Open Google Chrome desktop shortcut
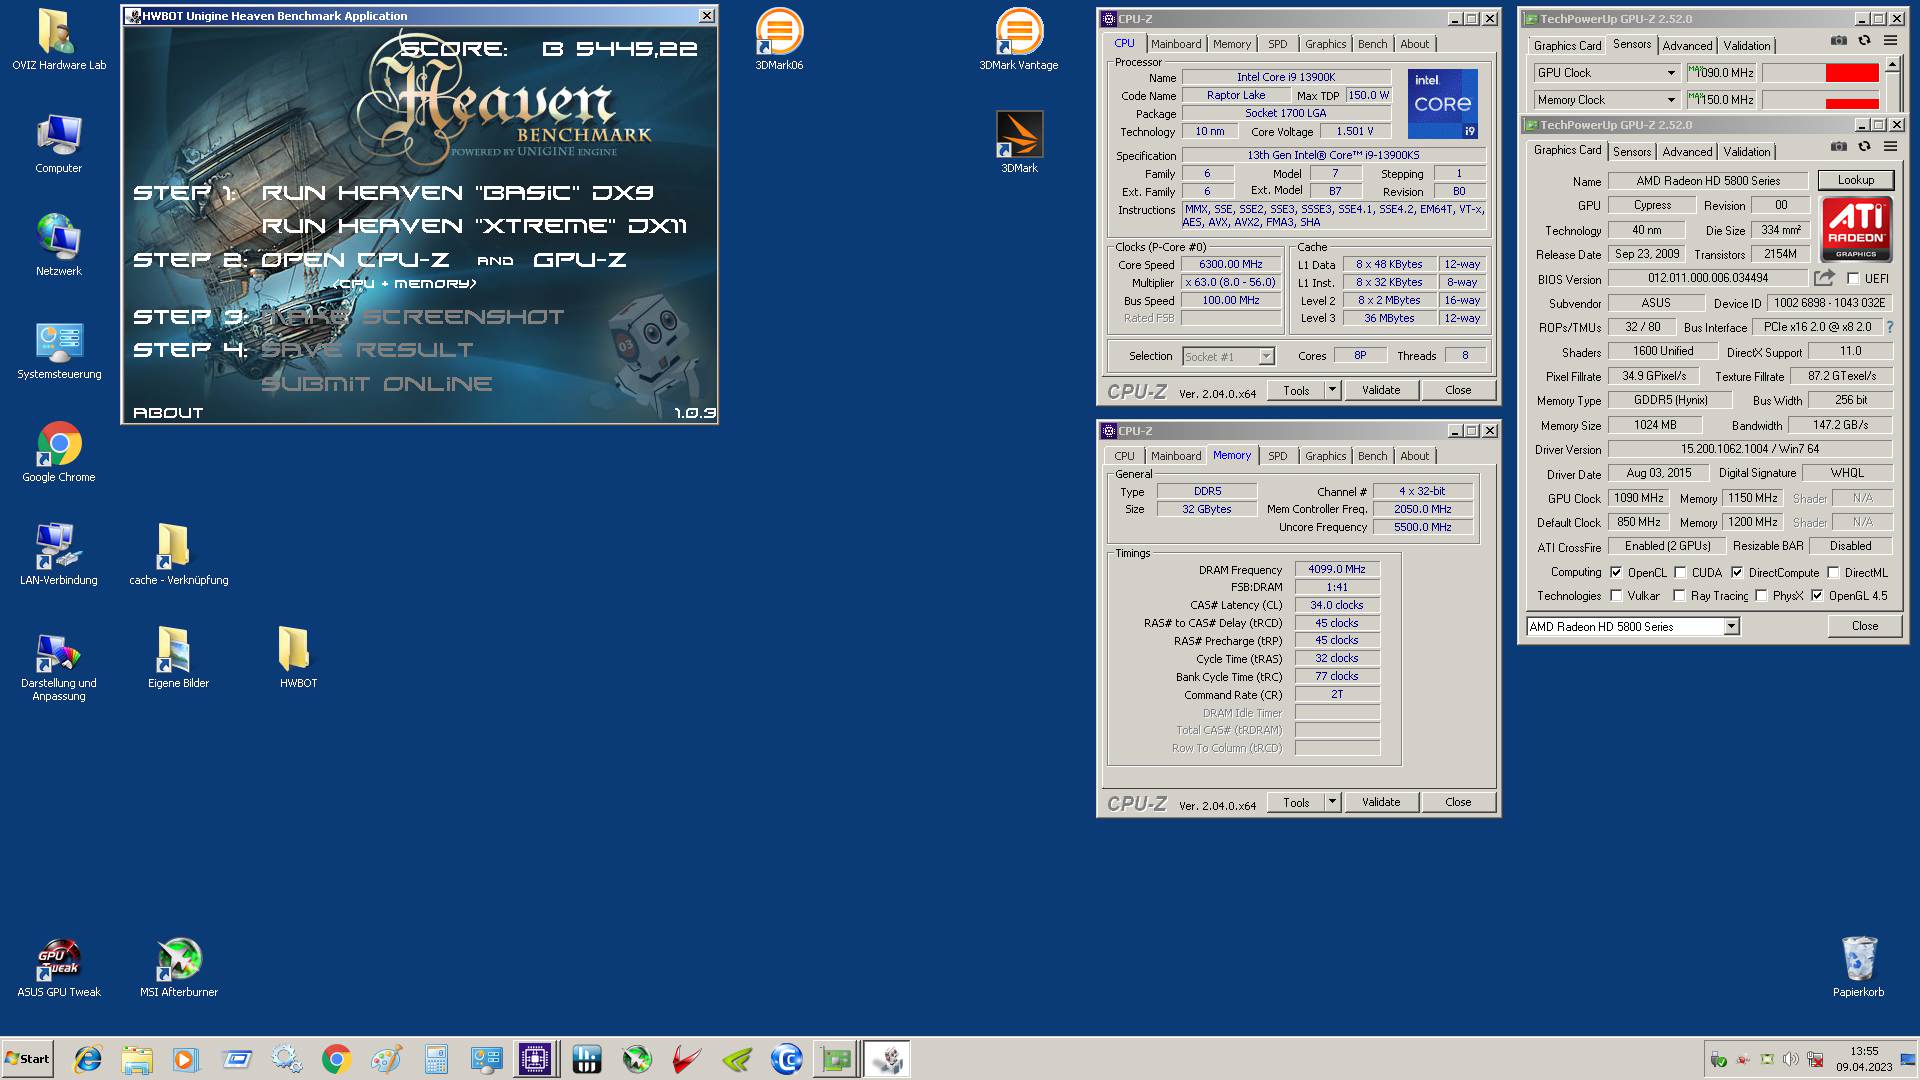 (59, 452)
